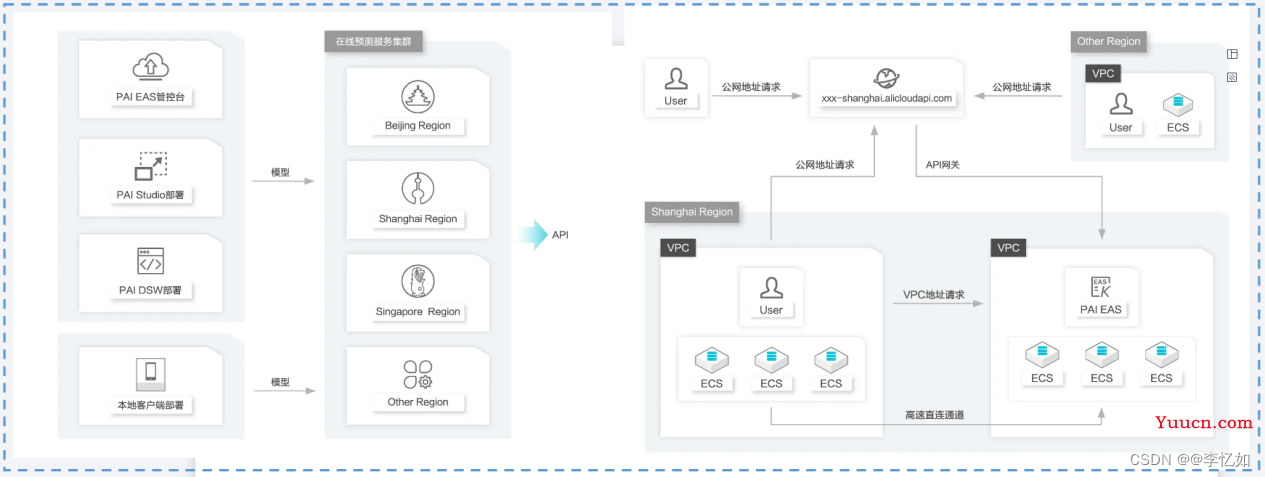Click the PAI EAS icon in the right VPC
Screen dimensions: 1265x477
pyautogui.click(x=1101, y=288)
